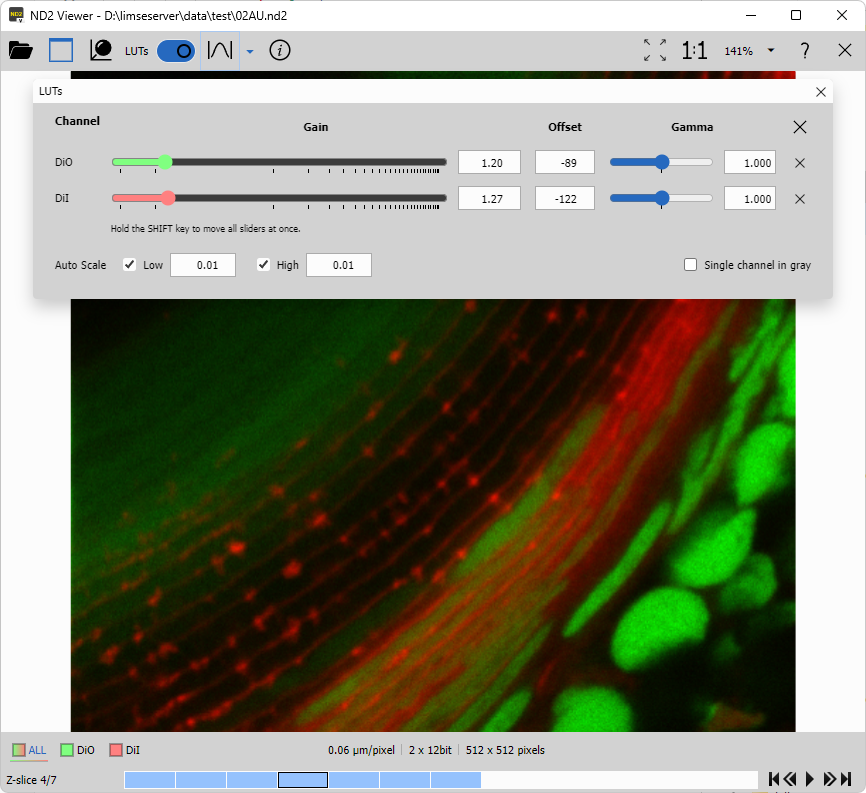Click the fit-to-screen arrows icon
This screenshot has height=793, width=866.
pos(655,50)
